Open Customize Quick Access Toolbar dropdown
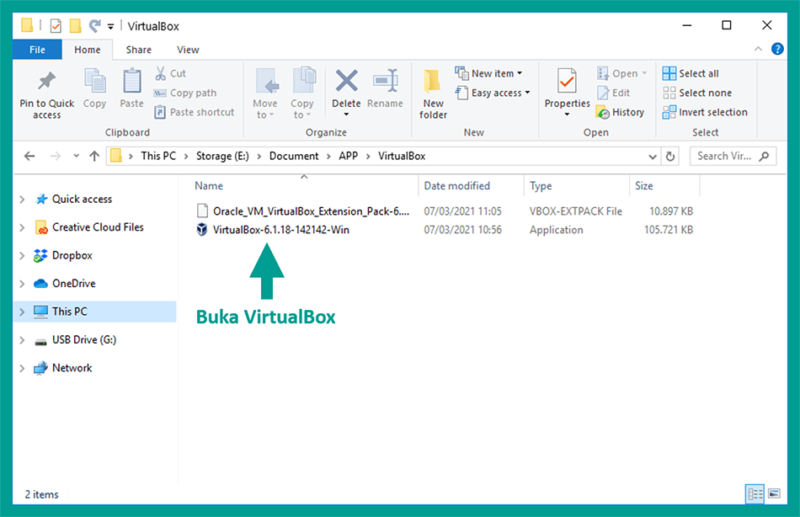The image size is (800, 517). click(x=110, y=26)
